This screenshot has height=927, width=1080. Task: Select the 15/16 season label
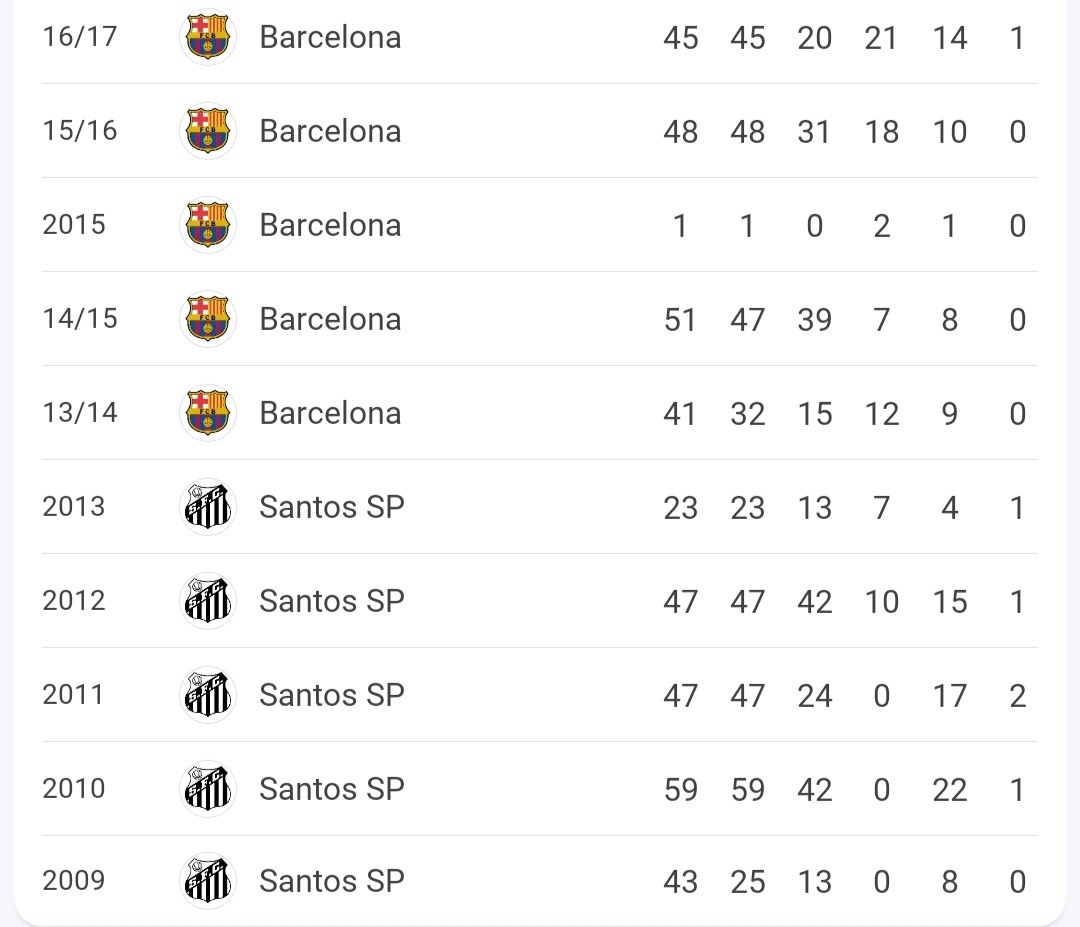[80, 131]
